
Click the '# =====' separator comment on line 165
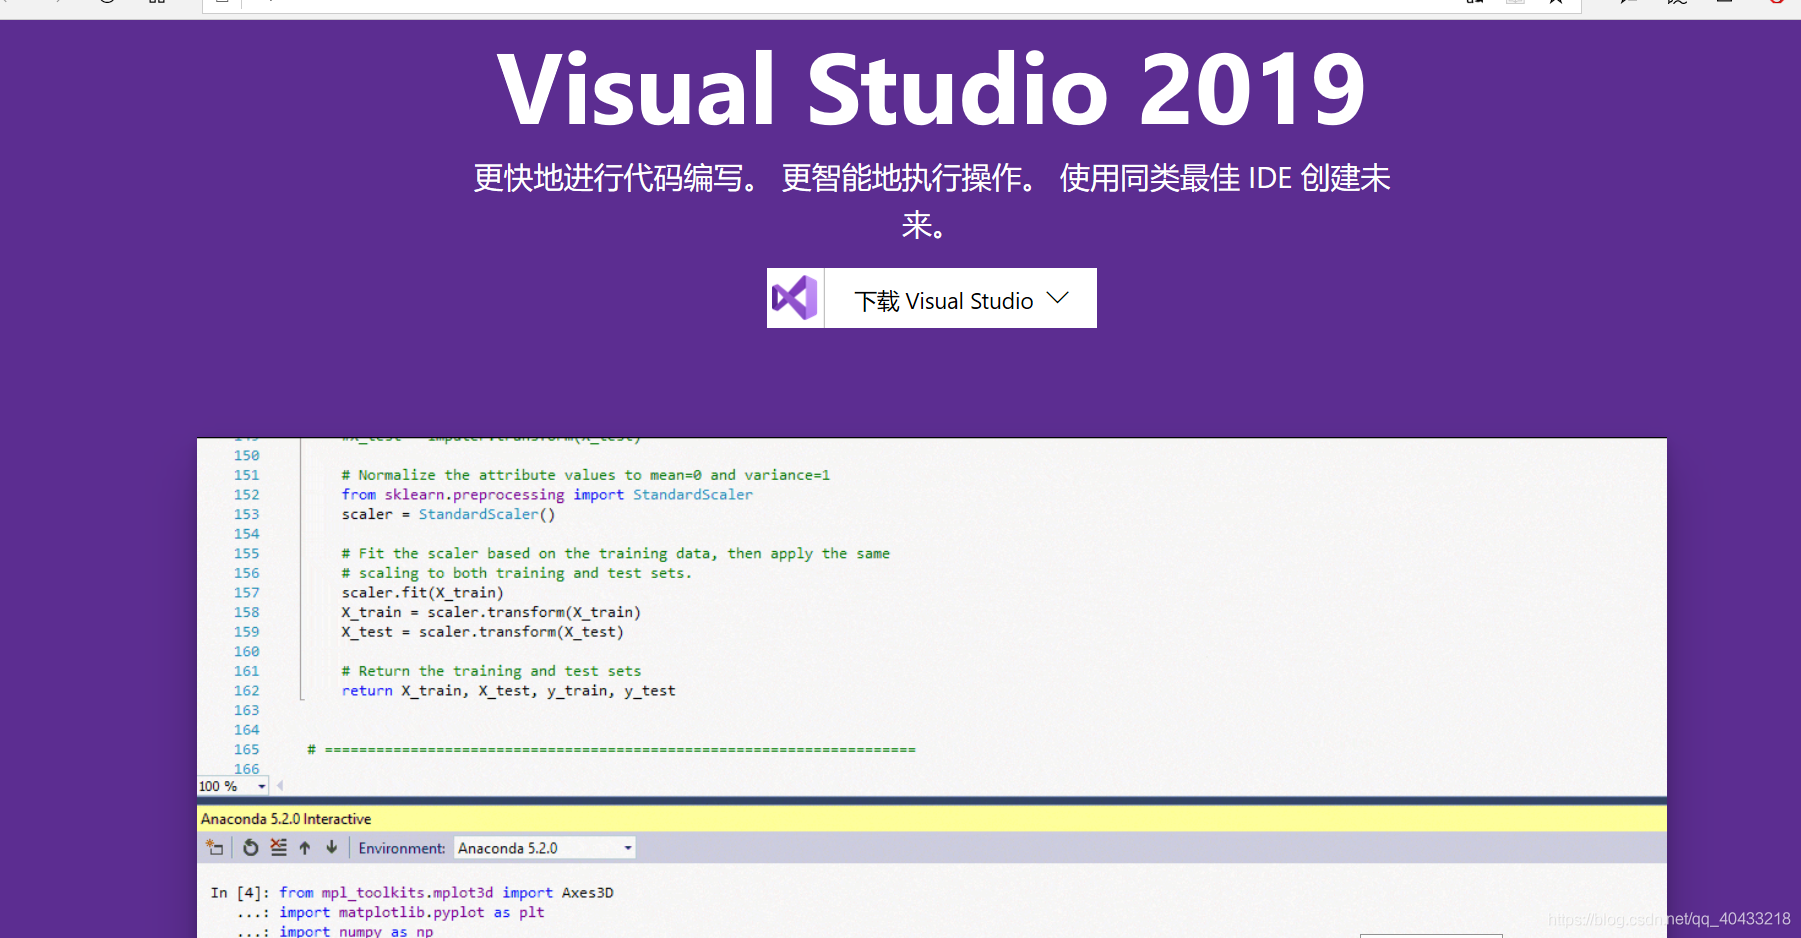611,750
